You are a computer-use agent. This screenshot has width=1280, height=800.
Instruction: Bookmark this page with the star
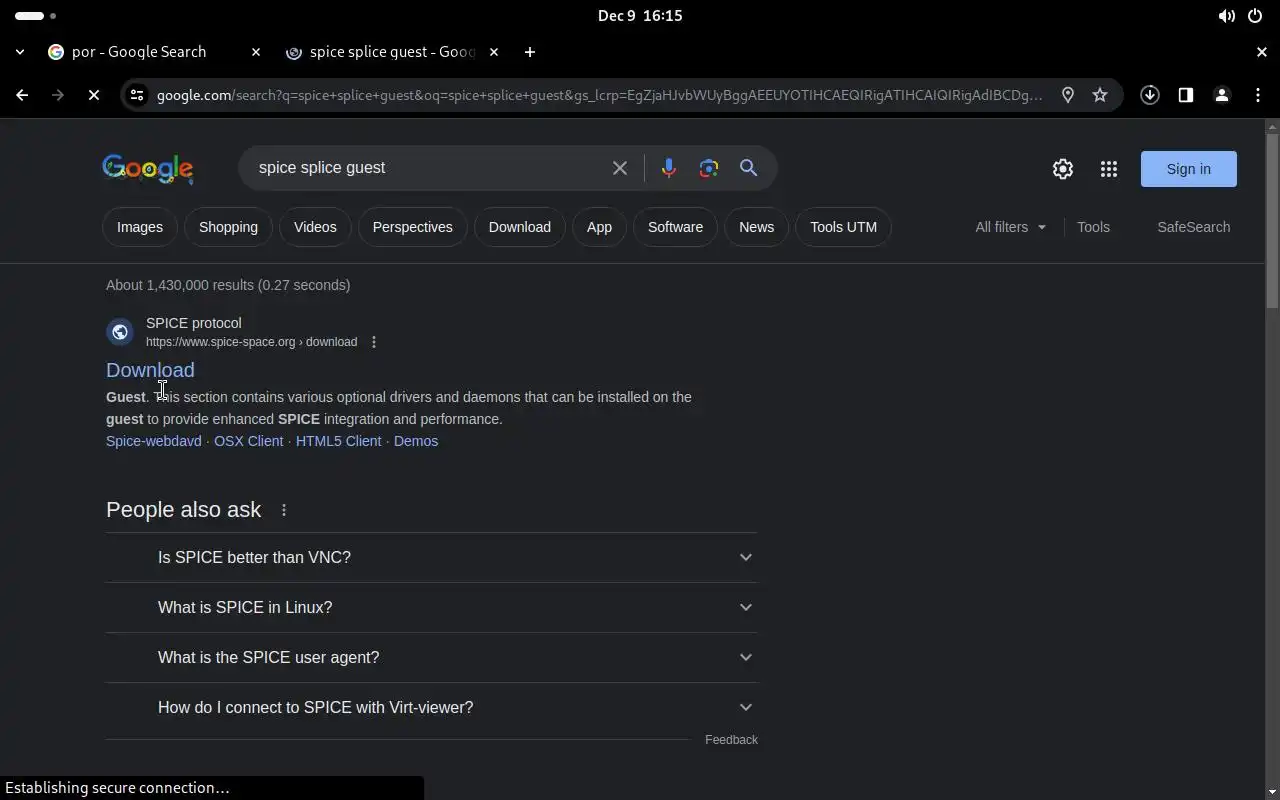tap(1100, 95)
